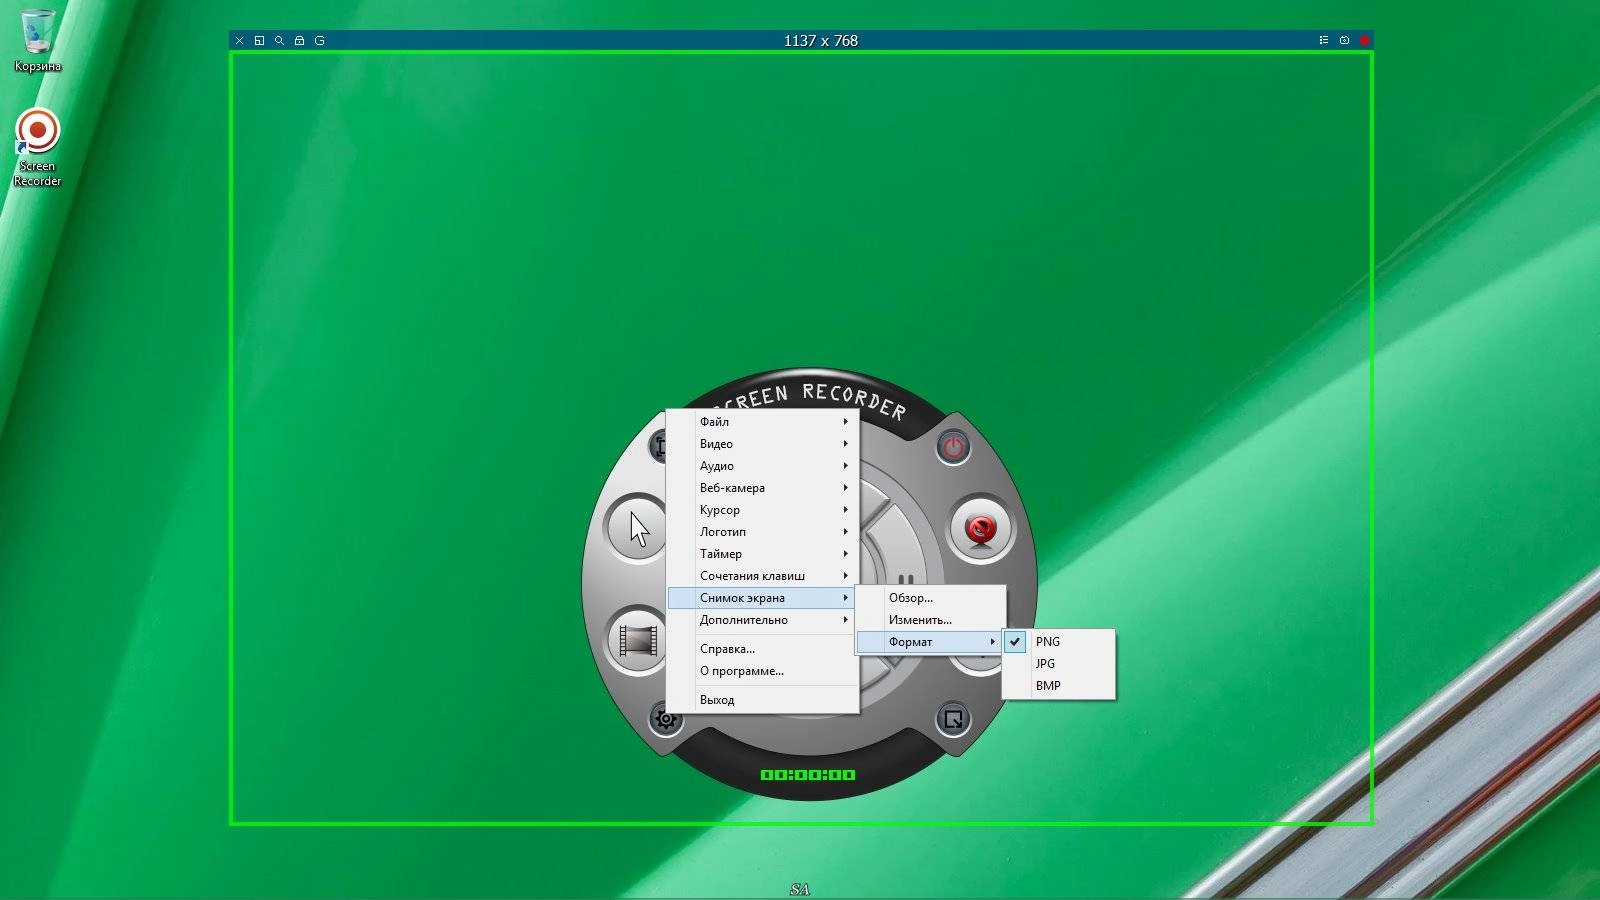Screen dimensions: 1600x900
Task: Click the film strip video button
Action: point(638,640)
